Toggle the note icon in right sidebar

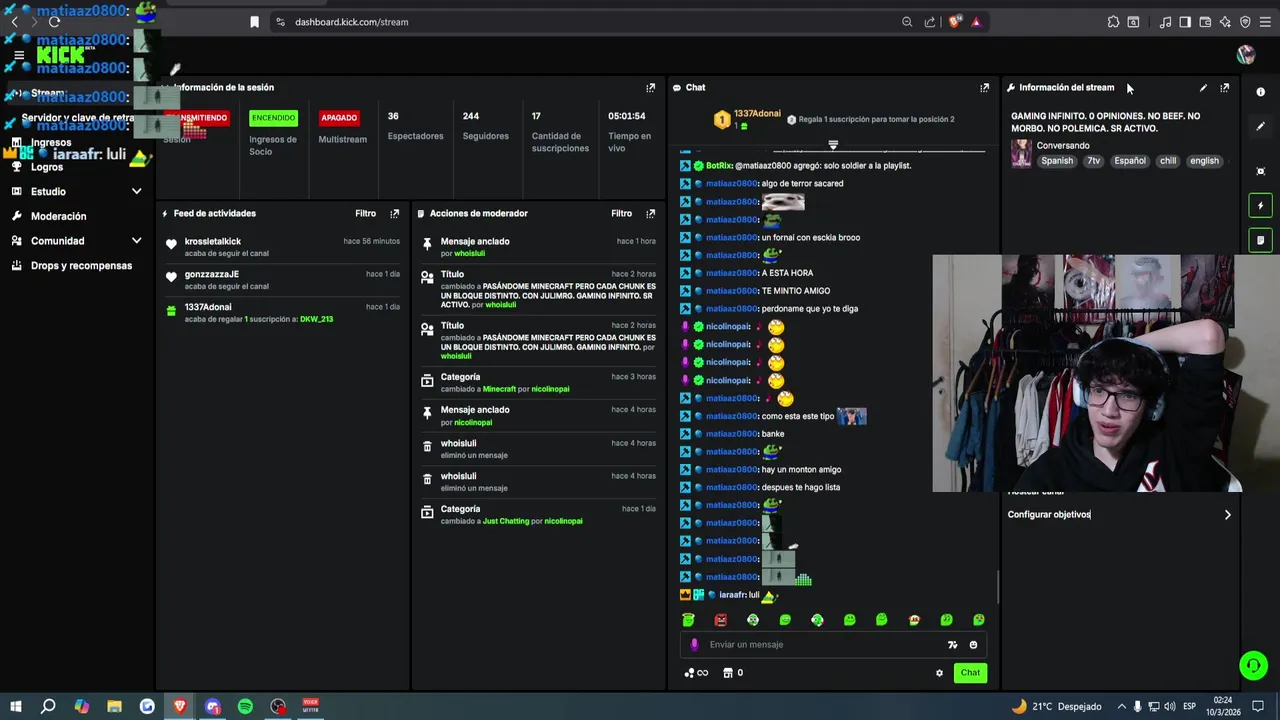(x=1260, y=240)
